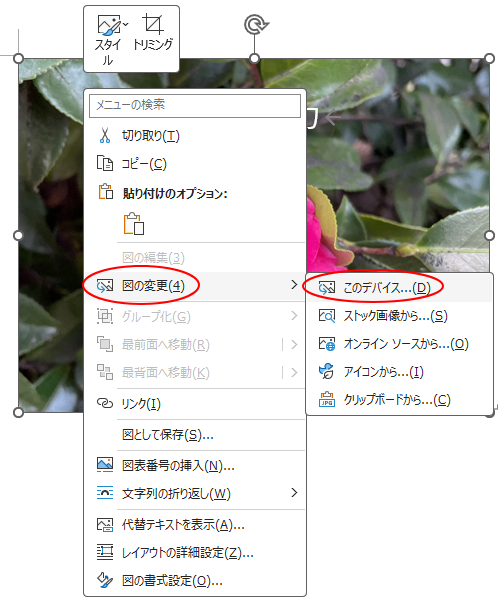Select the トリミング crop tool

click(x=153, y=33)
